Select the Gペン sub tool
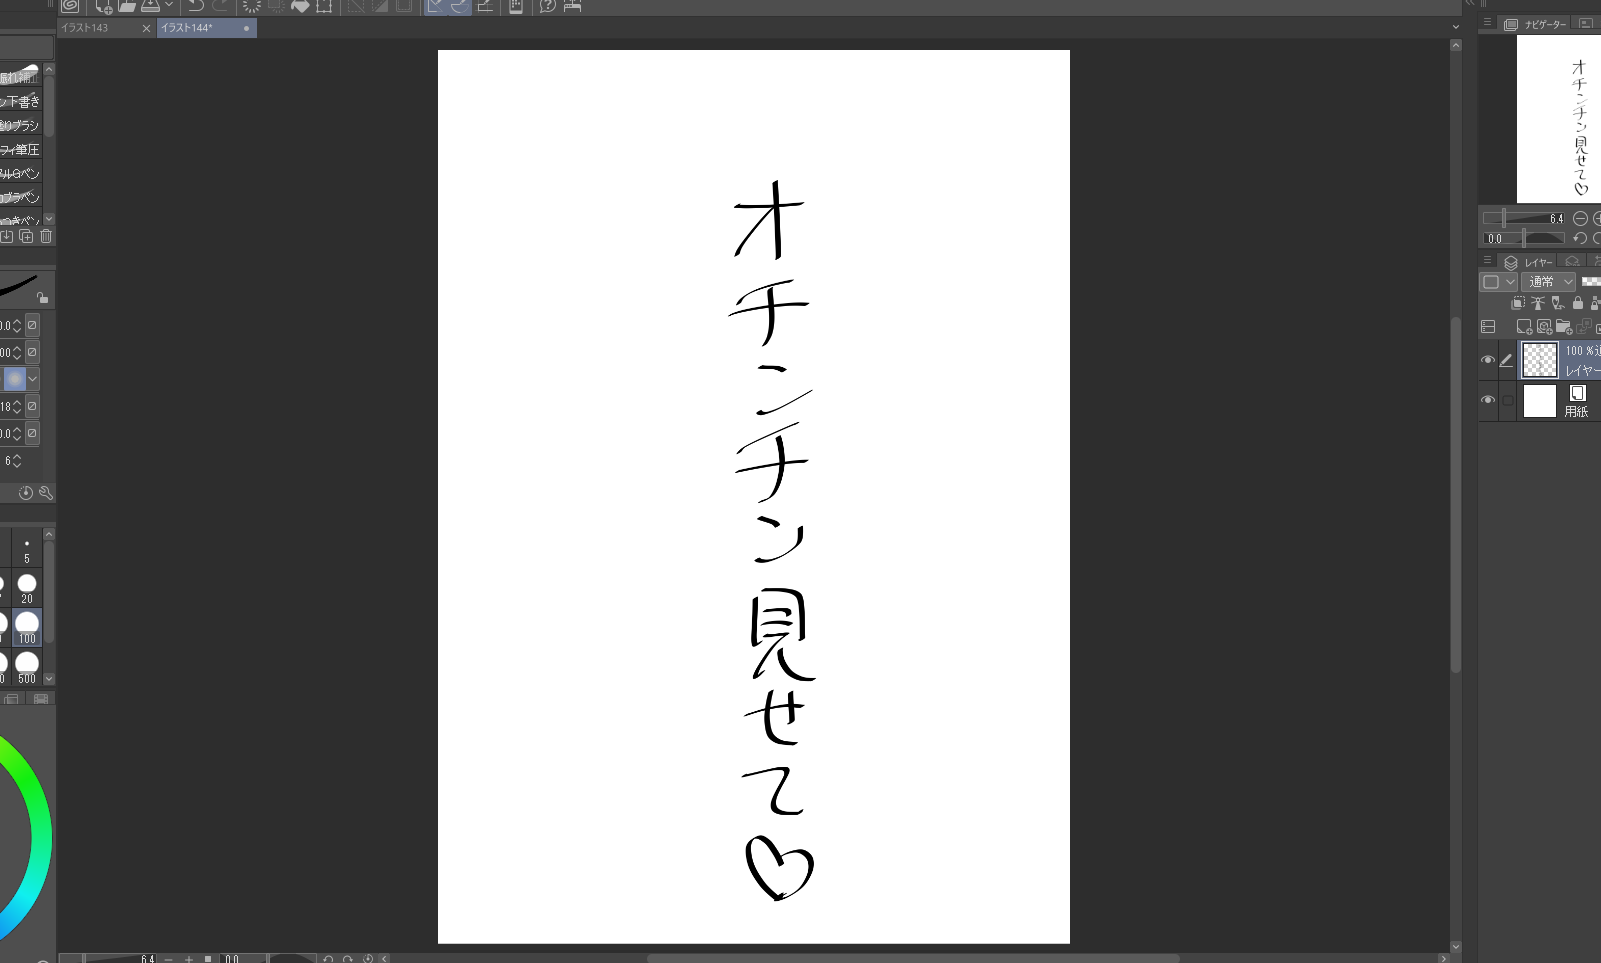The height and width of the screenshot is (963, 1601). pyautogui.click(x=20, y=173)
